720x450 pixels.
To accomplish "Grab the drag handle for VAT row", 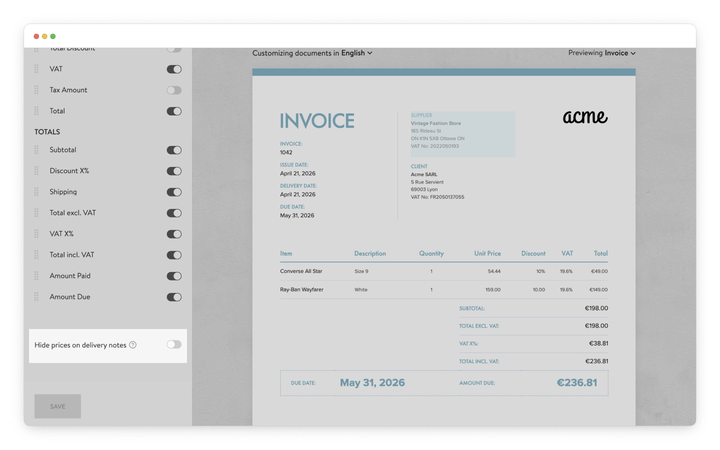I will coord(36,69).
